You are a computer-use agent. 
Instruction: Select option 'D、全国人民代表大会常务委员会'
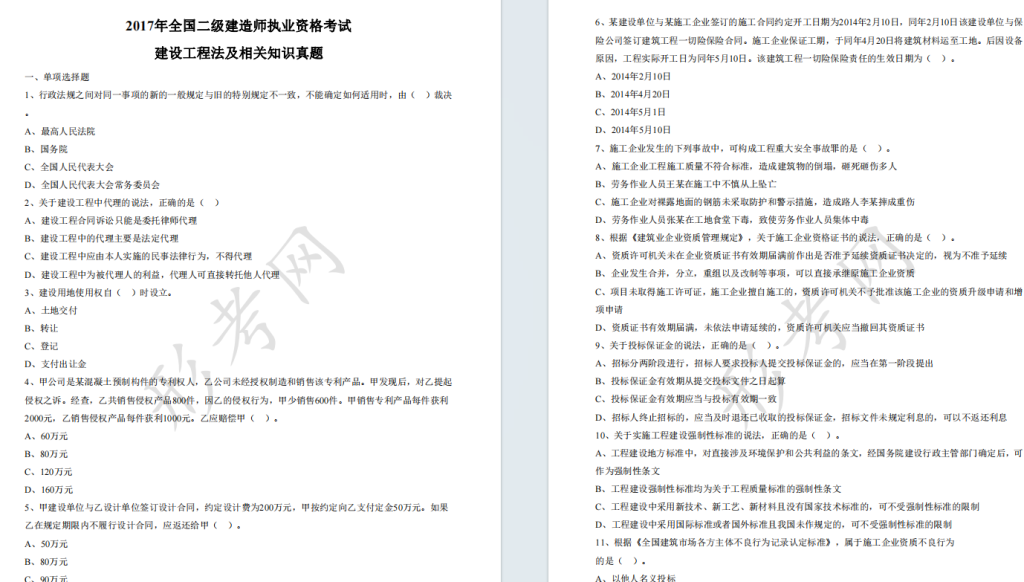click(92, 185)
